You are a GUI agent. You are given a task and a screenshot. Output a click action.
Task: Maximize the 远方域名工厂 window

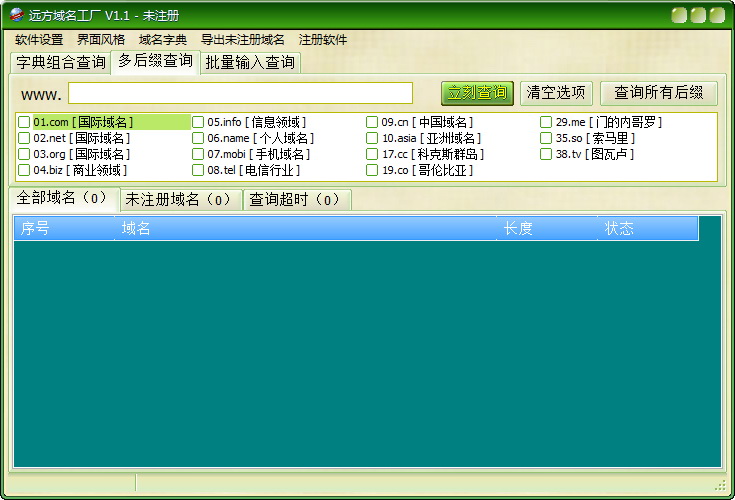point(698,15)
